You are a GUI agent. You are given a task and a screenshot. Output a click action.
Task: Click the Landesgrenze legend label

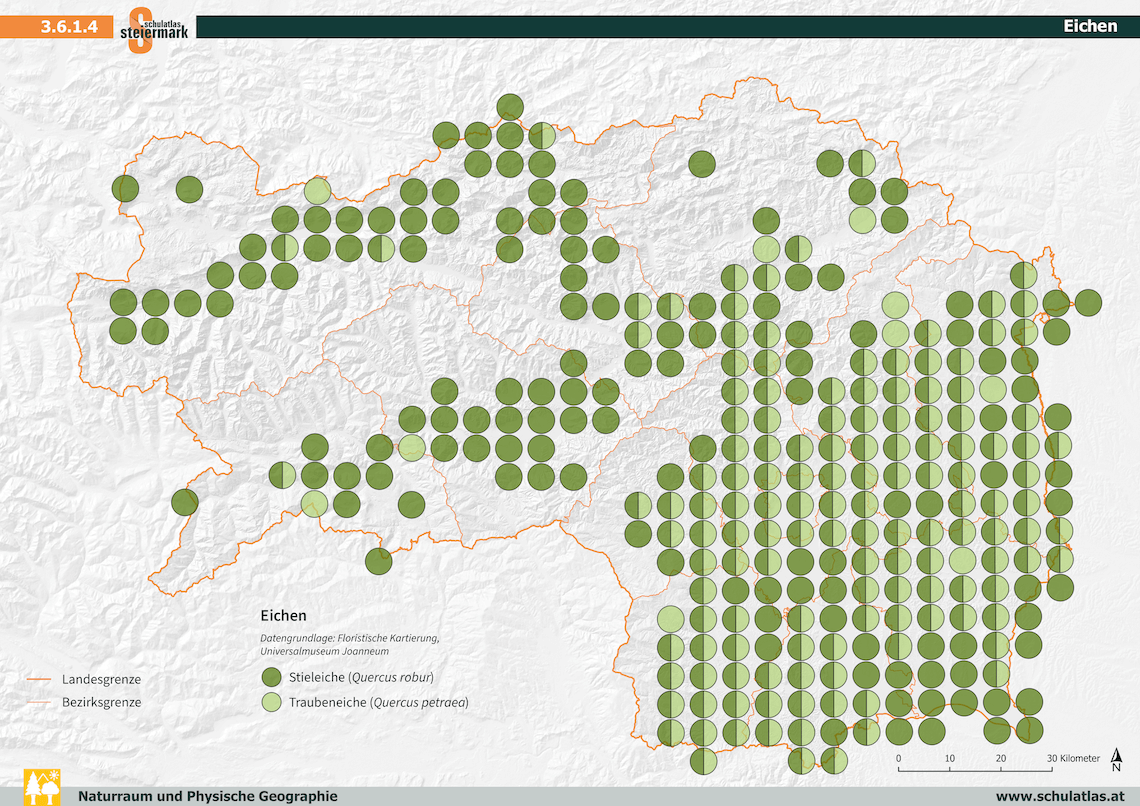pyautogui.click(x=101, y=679)
